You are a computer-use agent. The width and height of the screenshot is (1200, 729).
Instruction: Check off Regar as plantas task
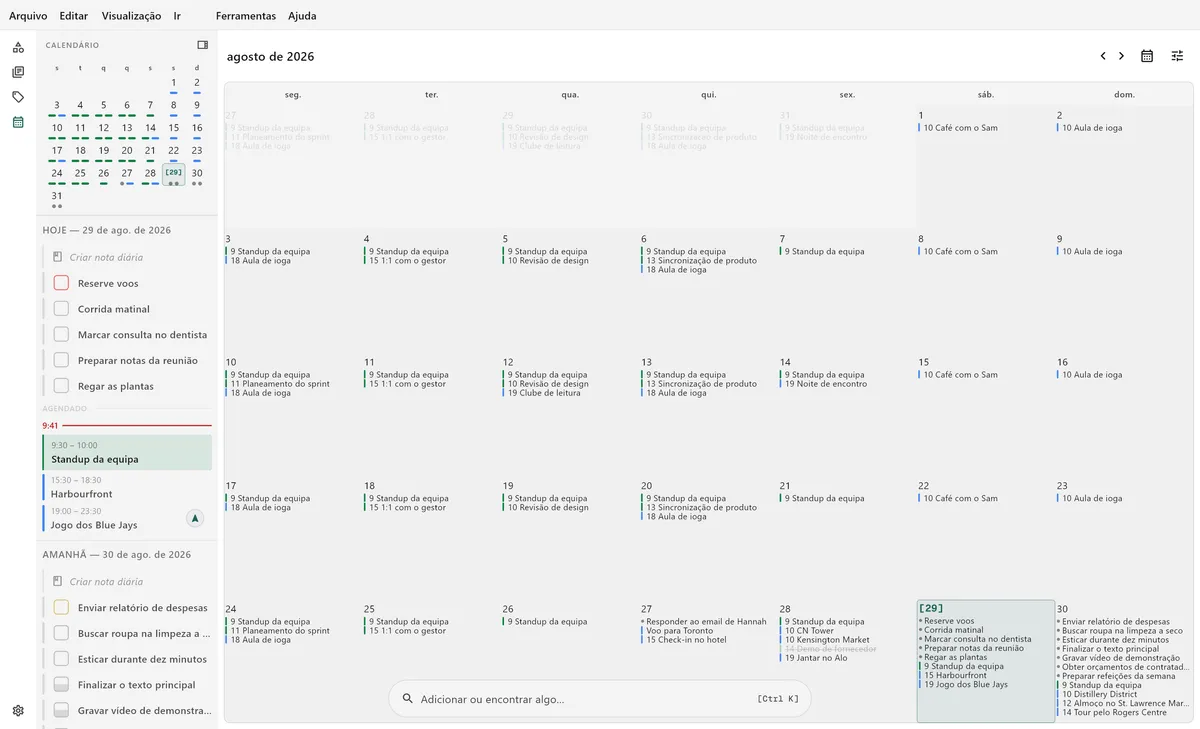[x=61, y=386]
